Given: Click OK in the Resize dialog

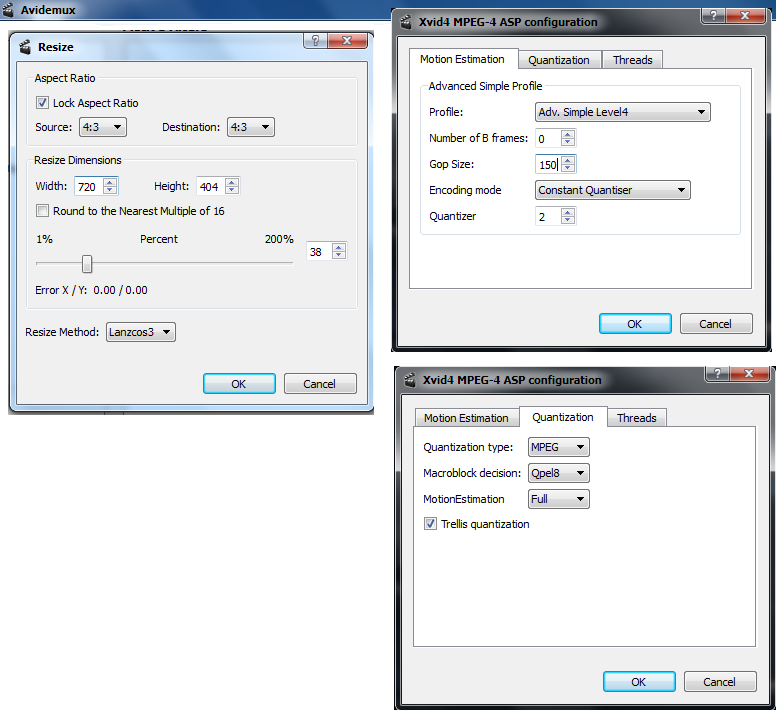Looking at the screenshot, I should [x=239, y=384].
